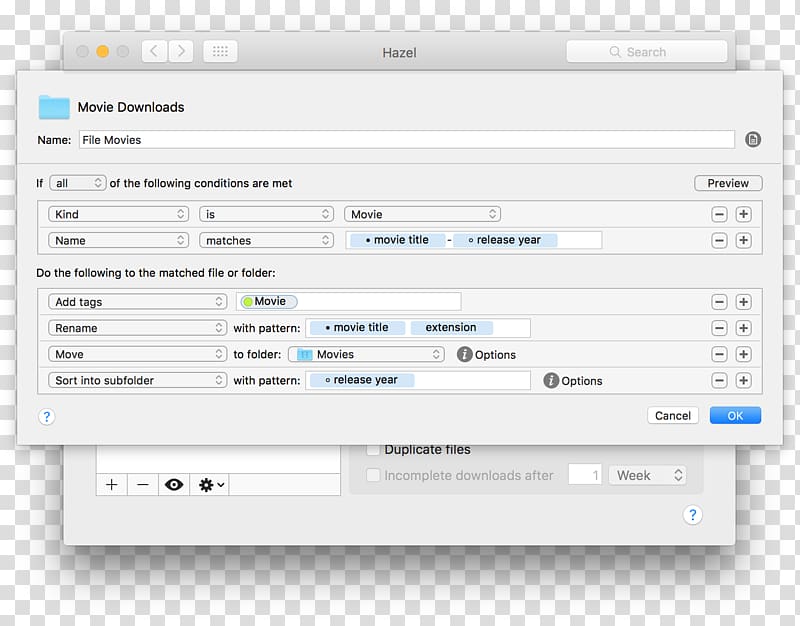Remove the Move action

(719, 354)
